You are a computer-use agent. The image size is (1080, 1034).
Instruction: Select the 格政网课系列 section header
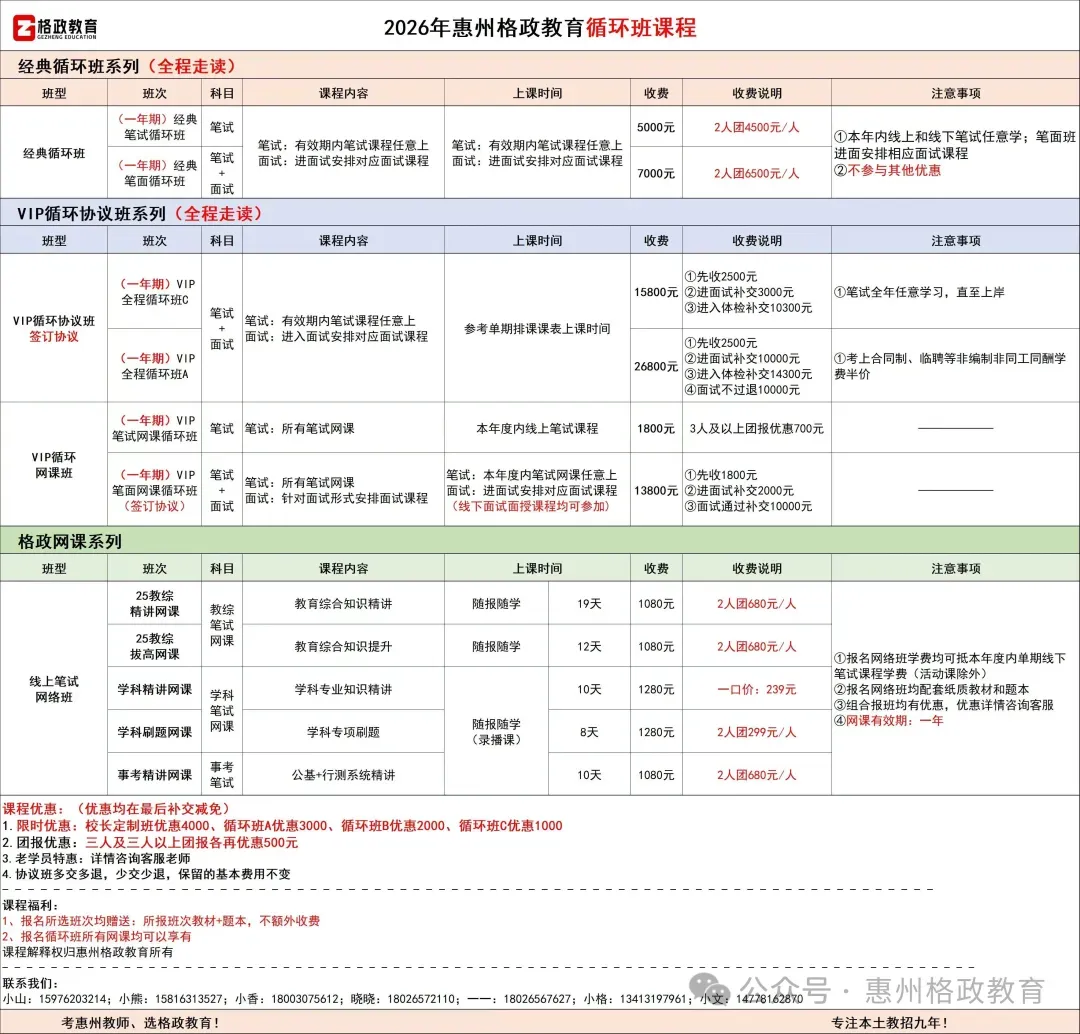click(x=540, y=541)
